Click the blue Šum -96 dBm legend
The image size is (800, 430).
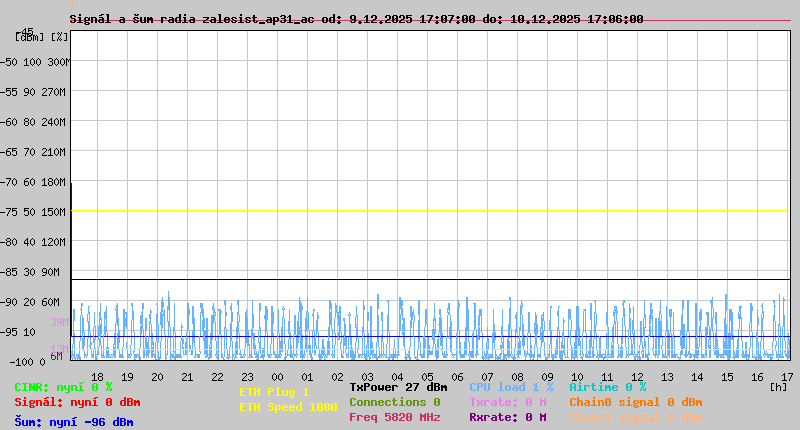point(73,422)
